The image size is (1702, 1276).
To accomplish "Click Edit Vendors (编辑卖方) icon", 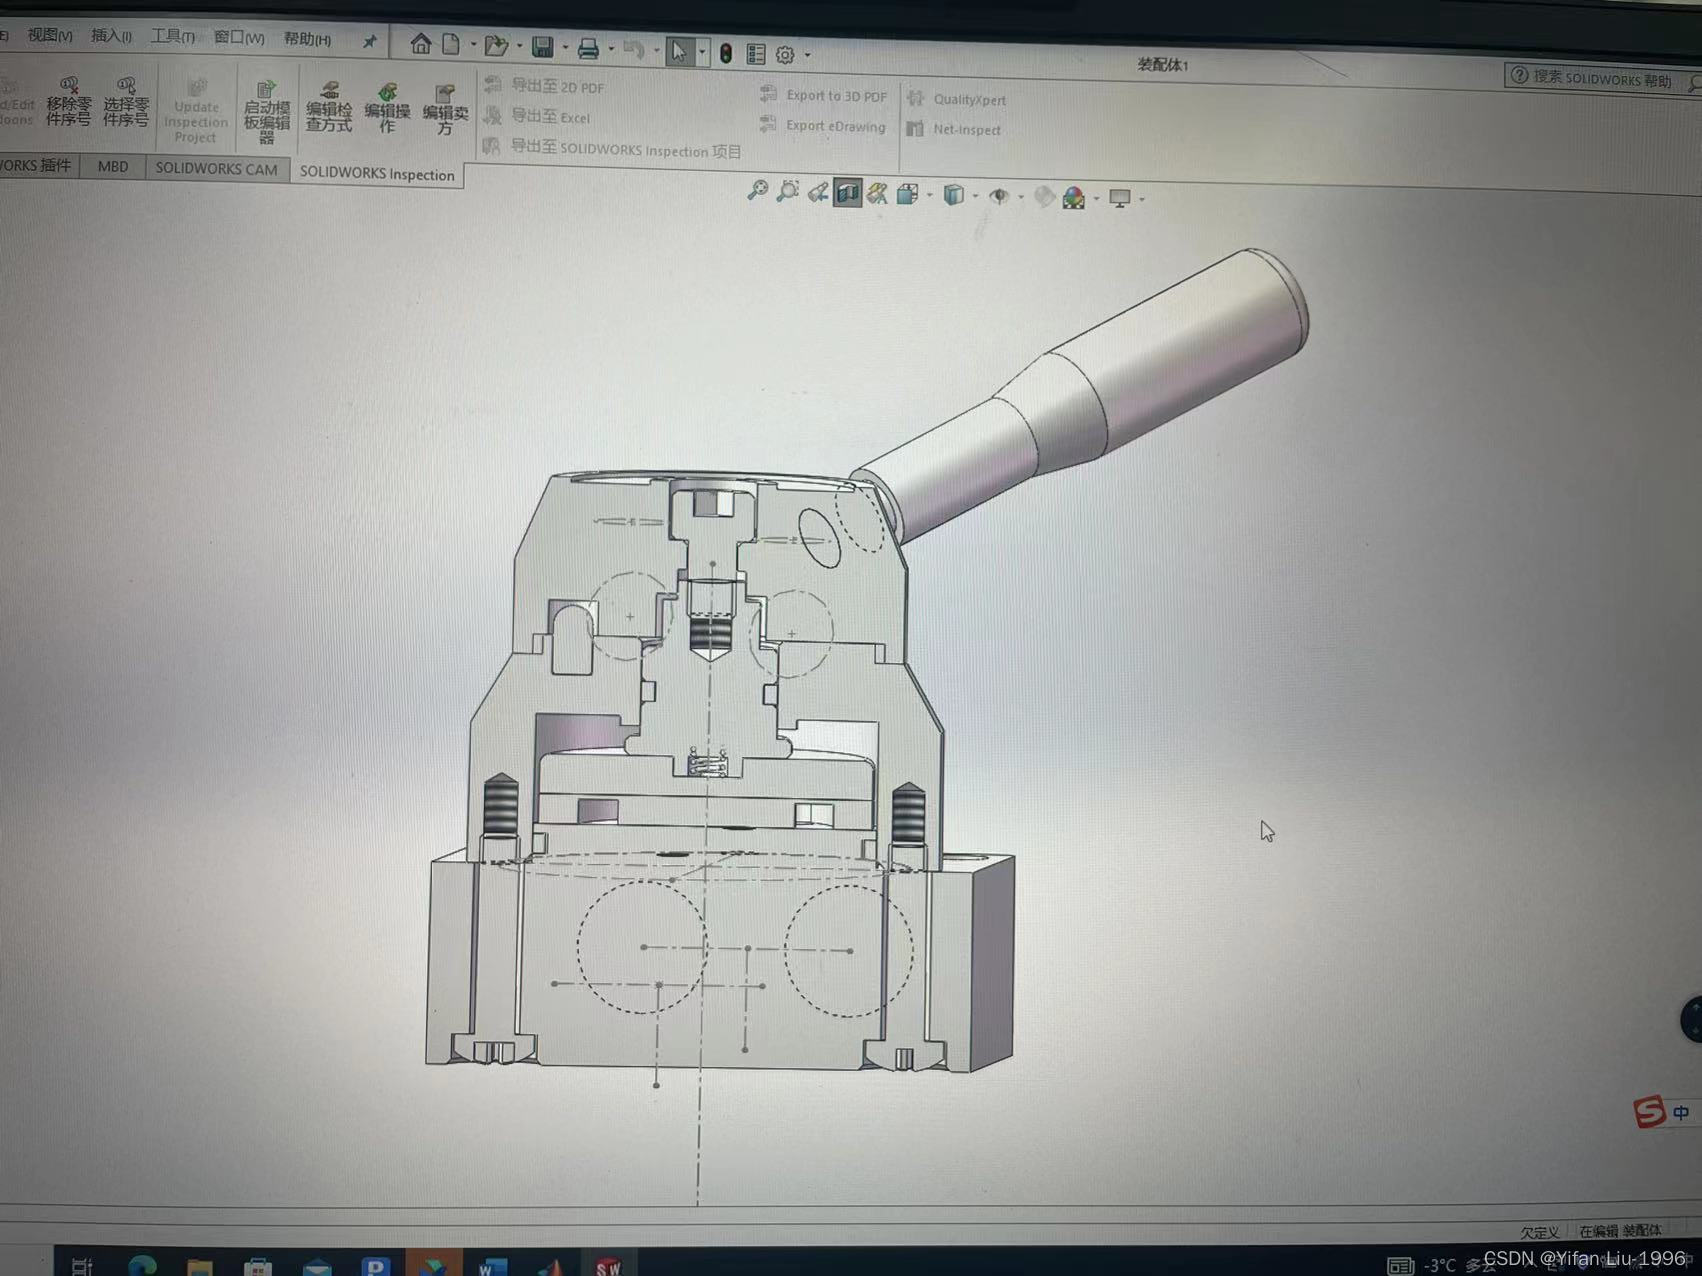I will (445, 110).
